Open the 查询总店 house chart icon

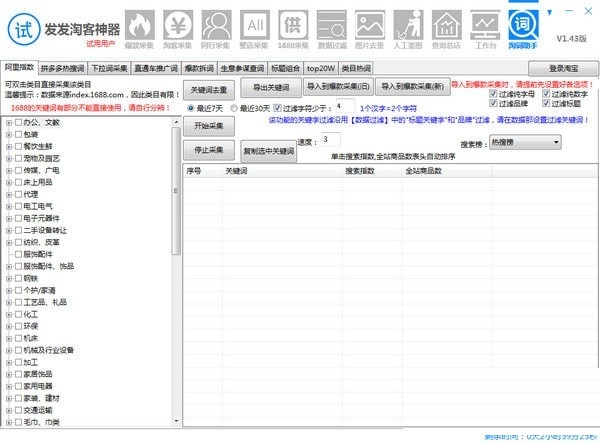point(447,25)
